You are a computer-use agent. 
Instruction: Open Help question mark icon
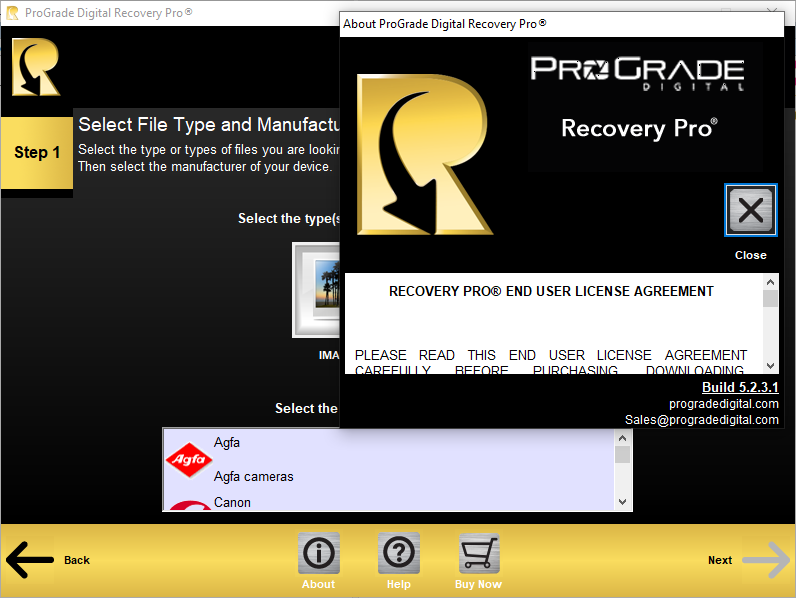(x=399, y=553)
